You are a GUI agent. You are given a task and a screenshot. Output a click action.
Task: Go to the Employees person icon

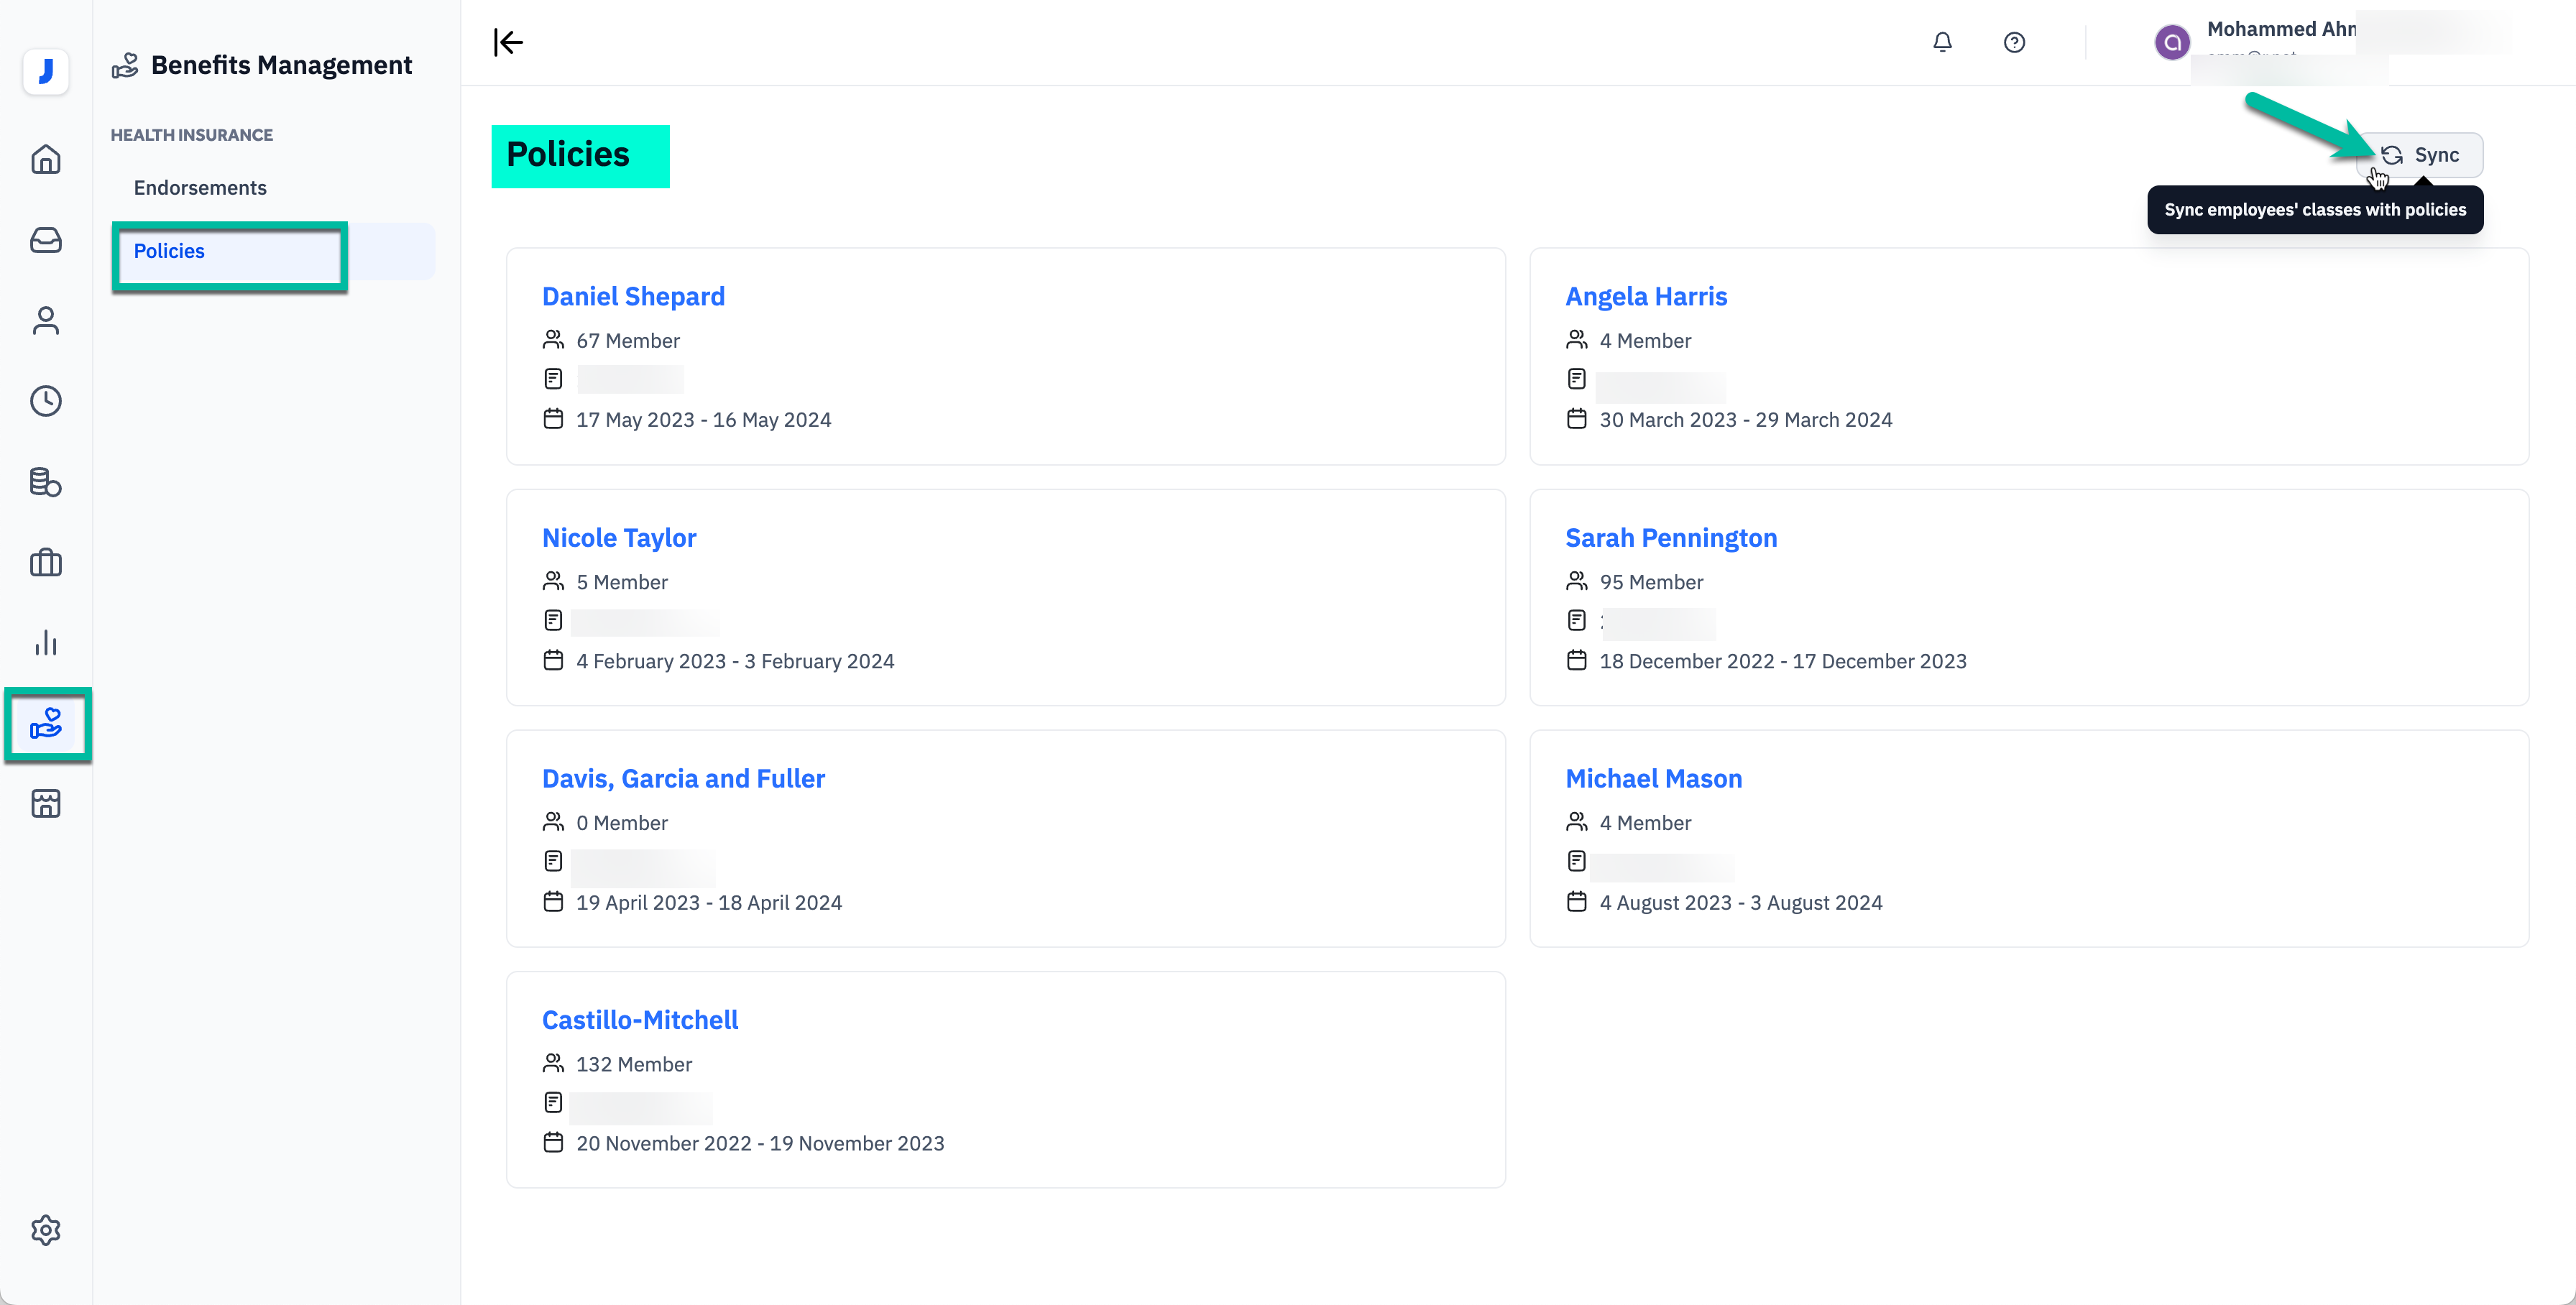(46, 320)
